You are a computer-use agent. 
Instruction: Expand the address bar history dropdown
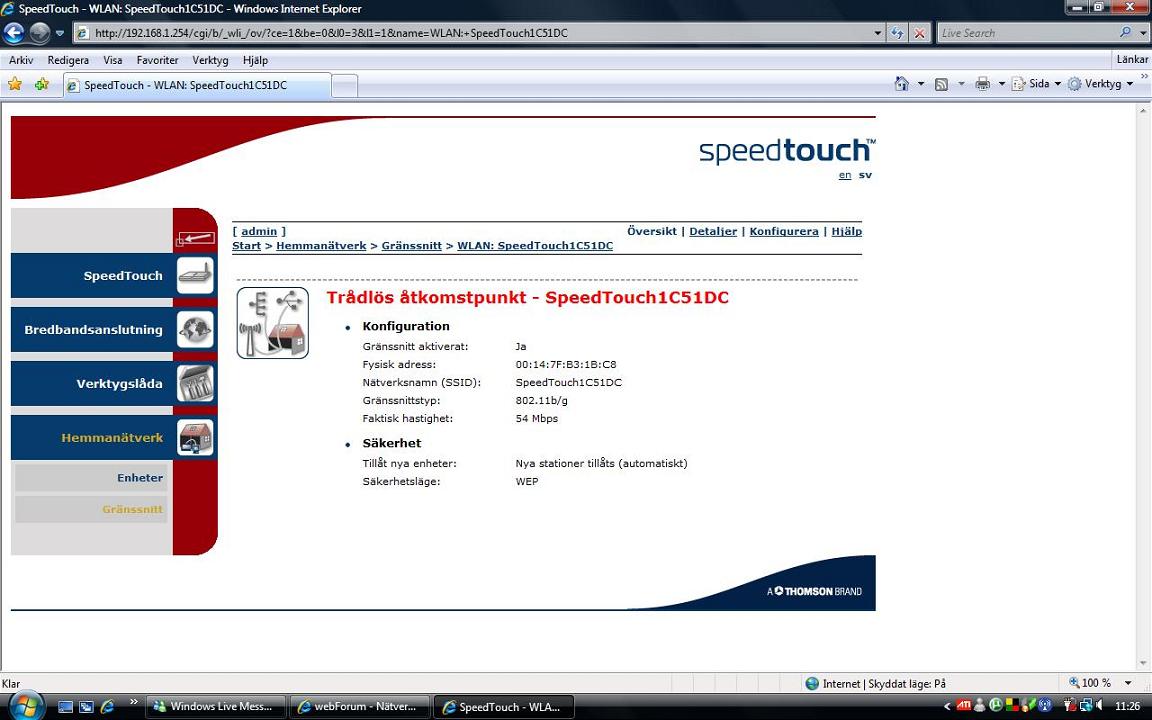[x=877, y=33]
